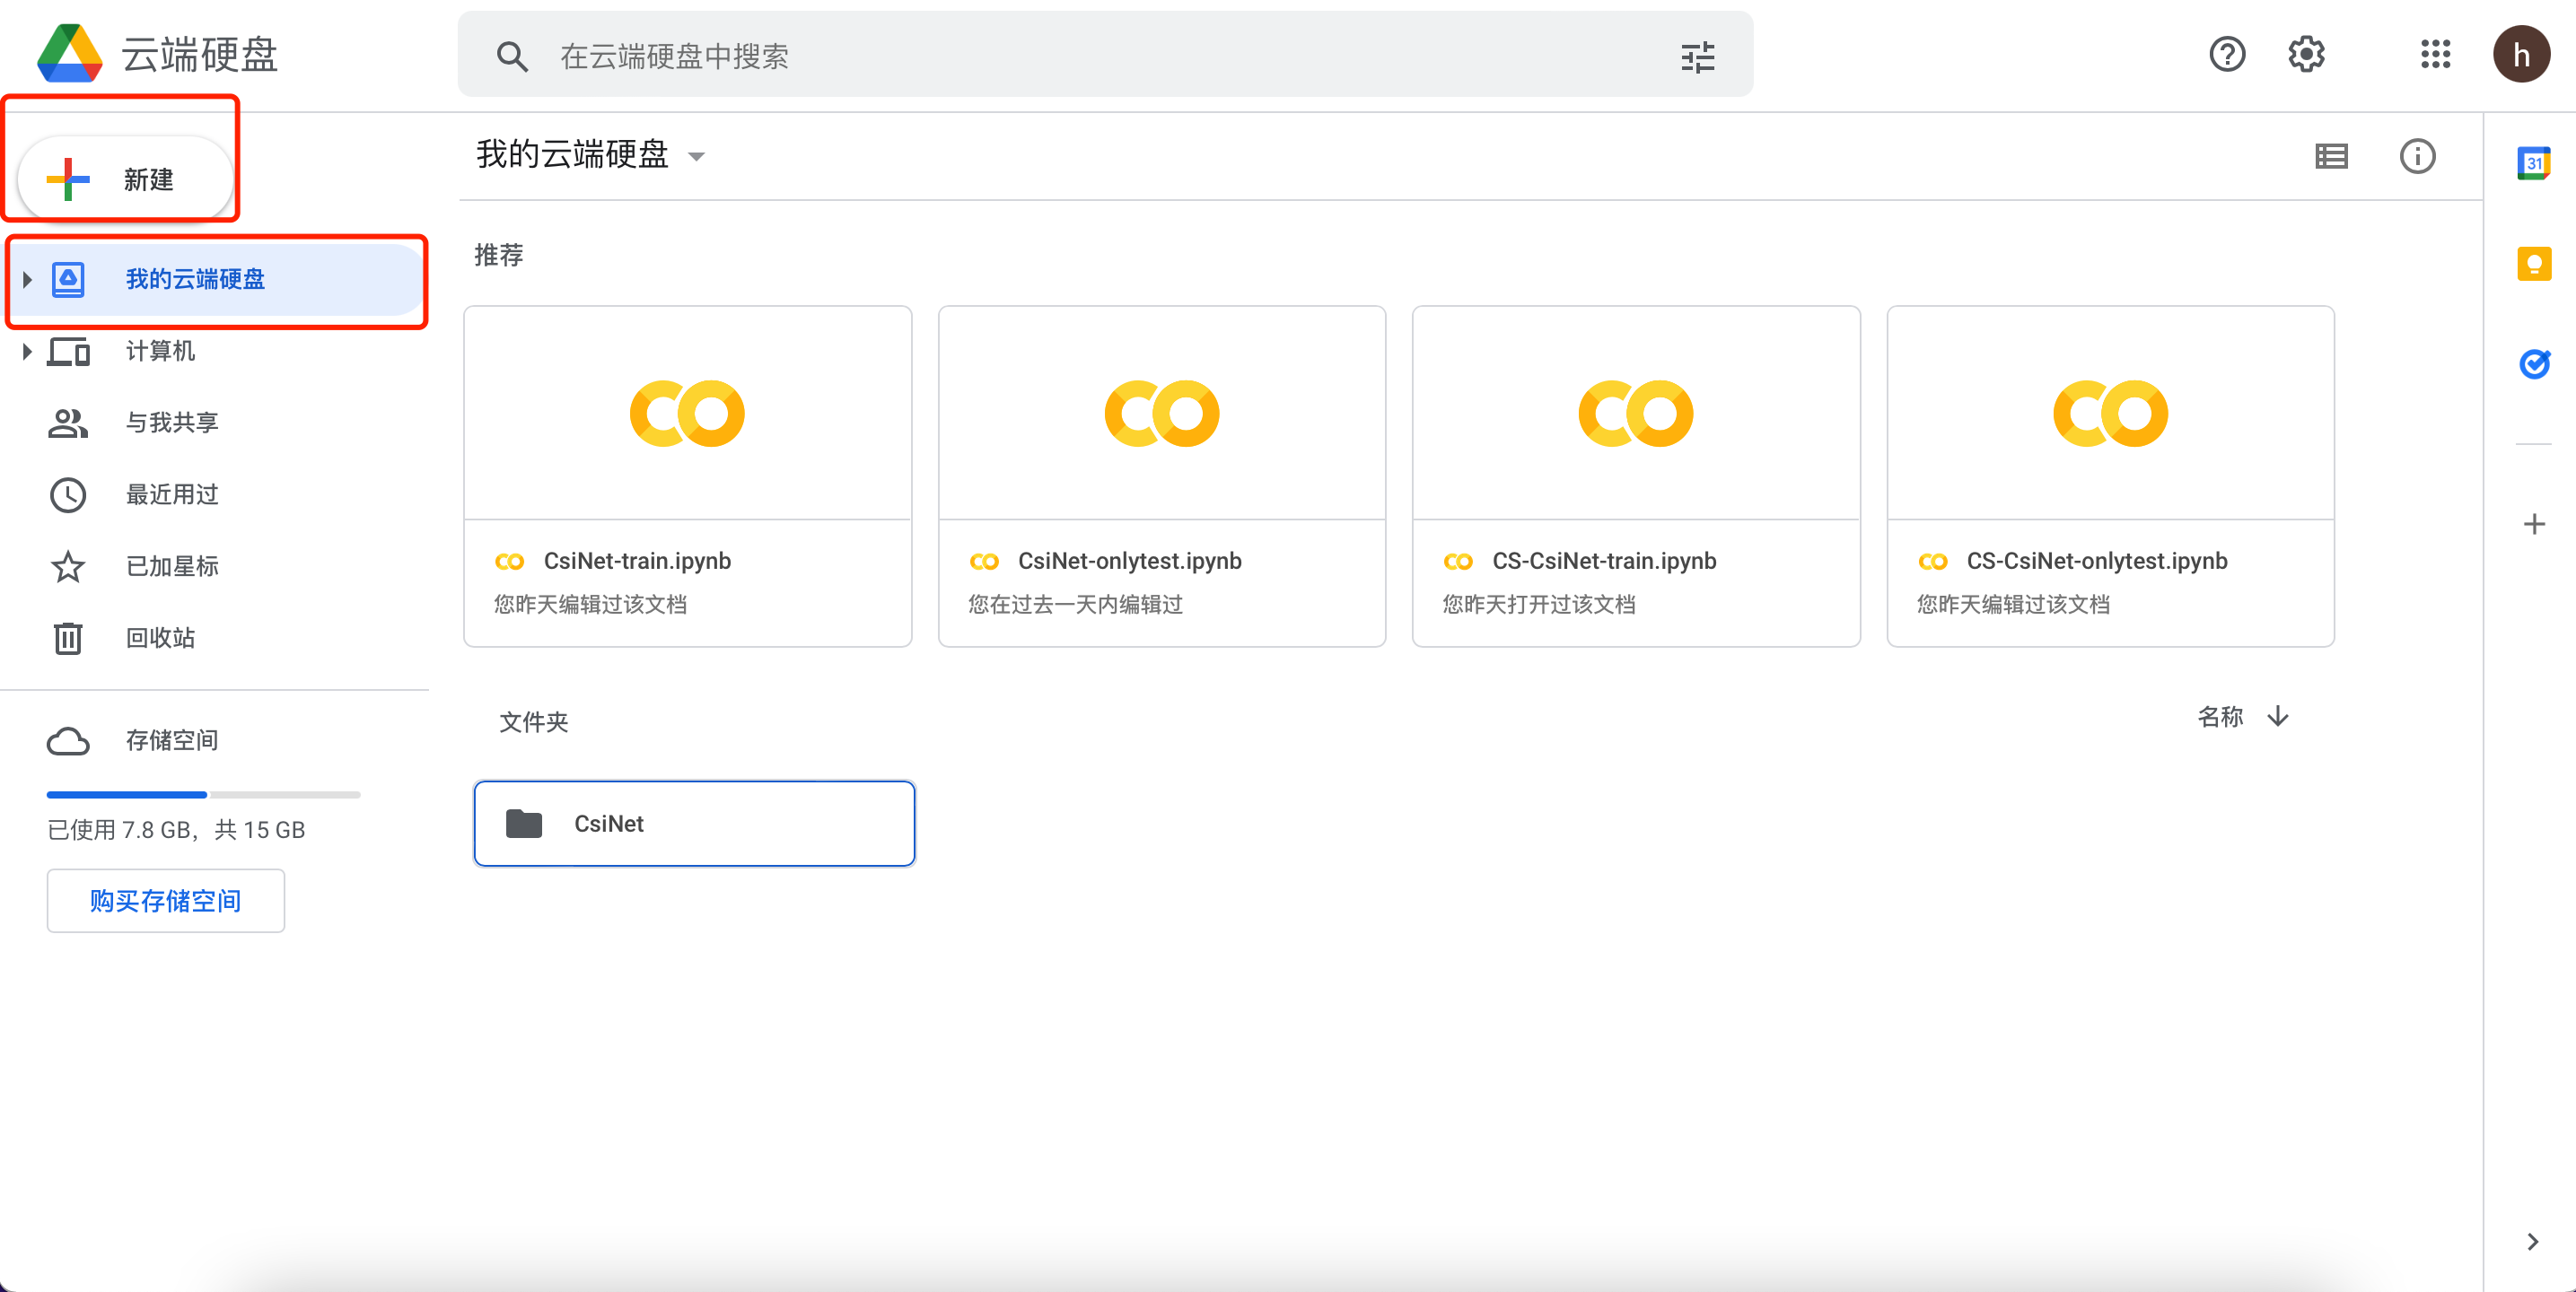Image resolution: width=2576 pixels, height=1292 pixels.
Task: Open Google Calendar in the side panel
Action: tap(2534, 163)
